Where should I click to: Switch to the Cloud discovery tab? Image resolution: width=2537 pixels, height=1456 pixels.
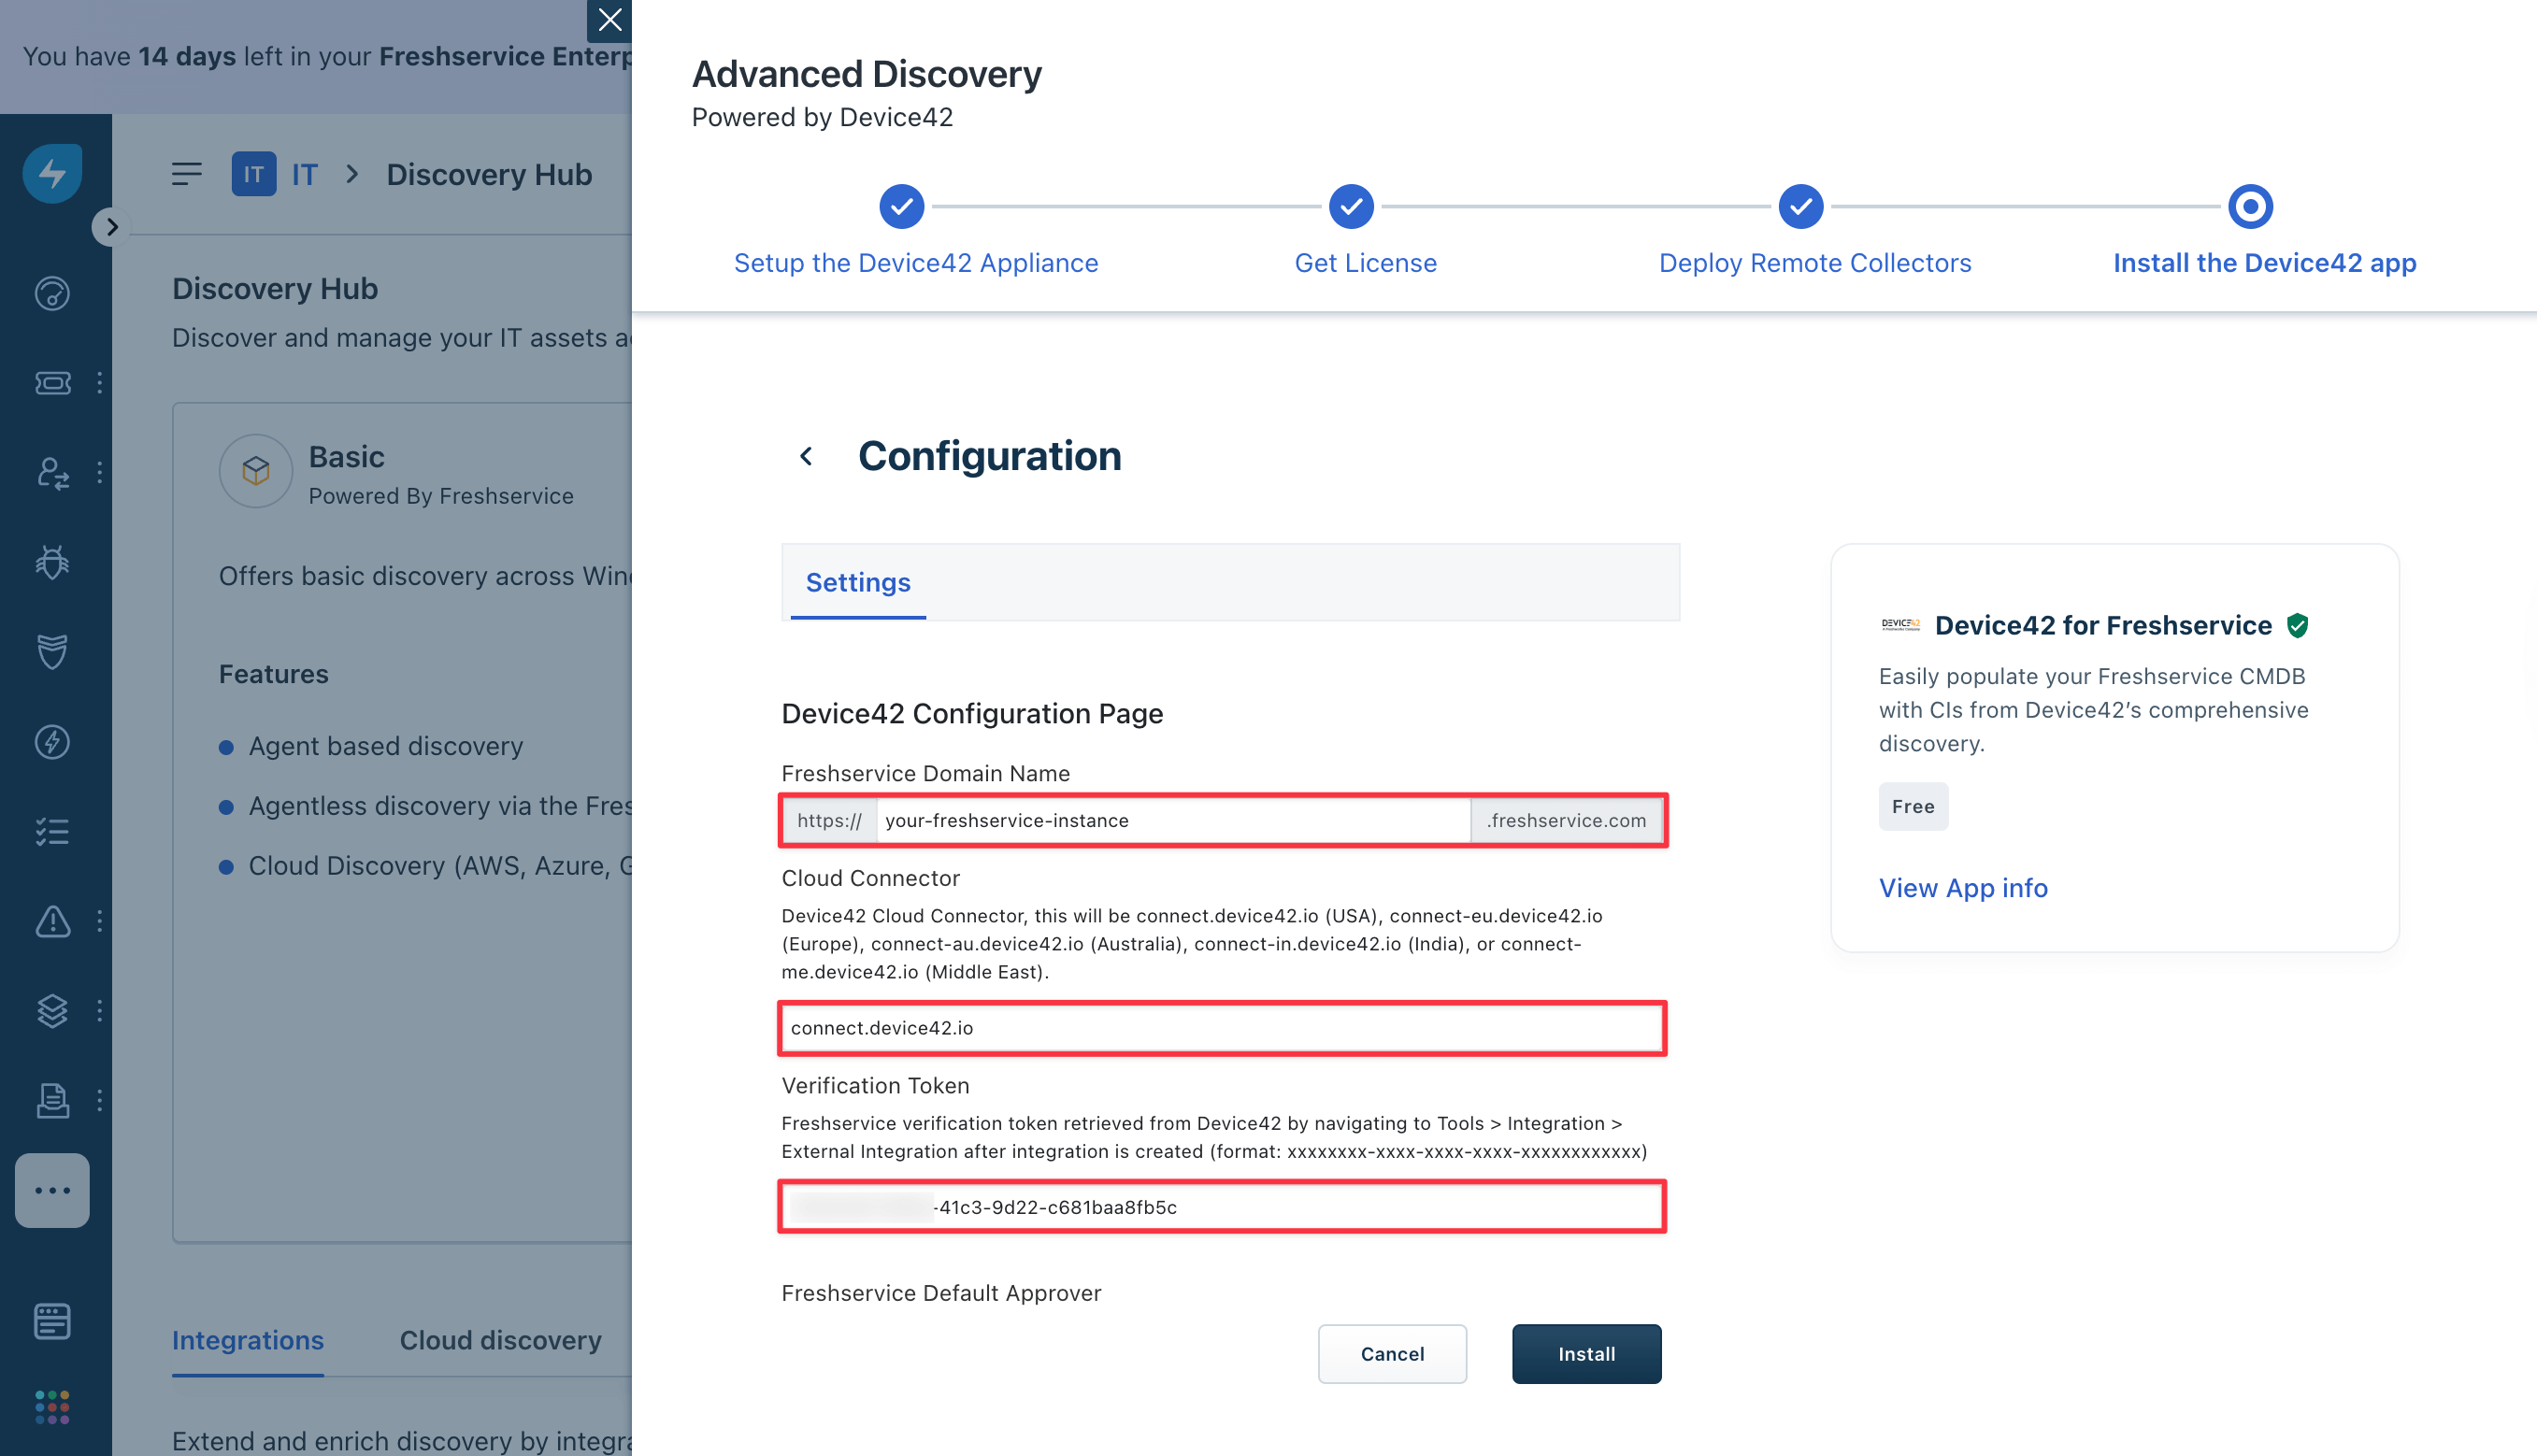(501, 1340)
